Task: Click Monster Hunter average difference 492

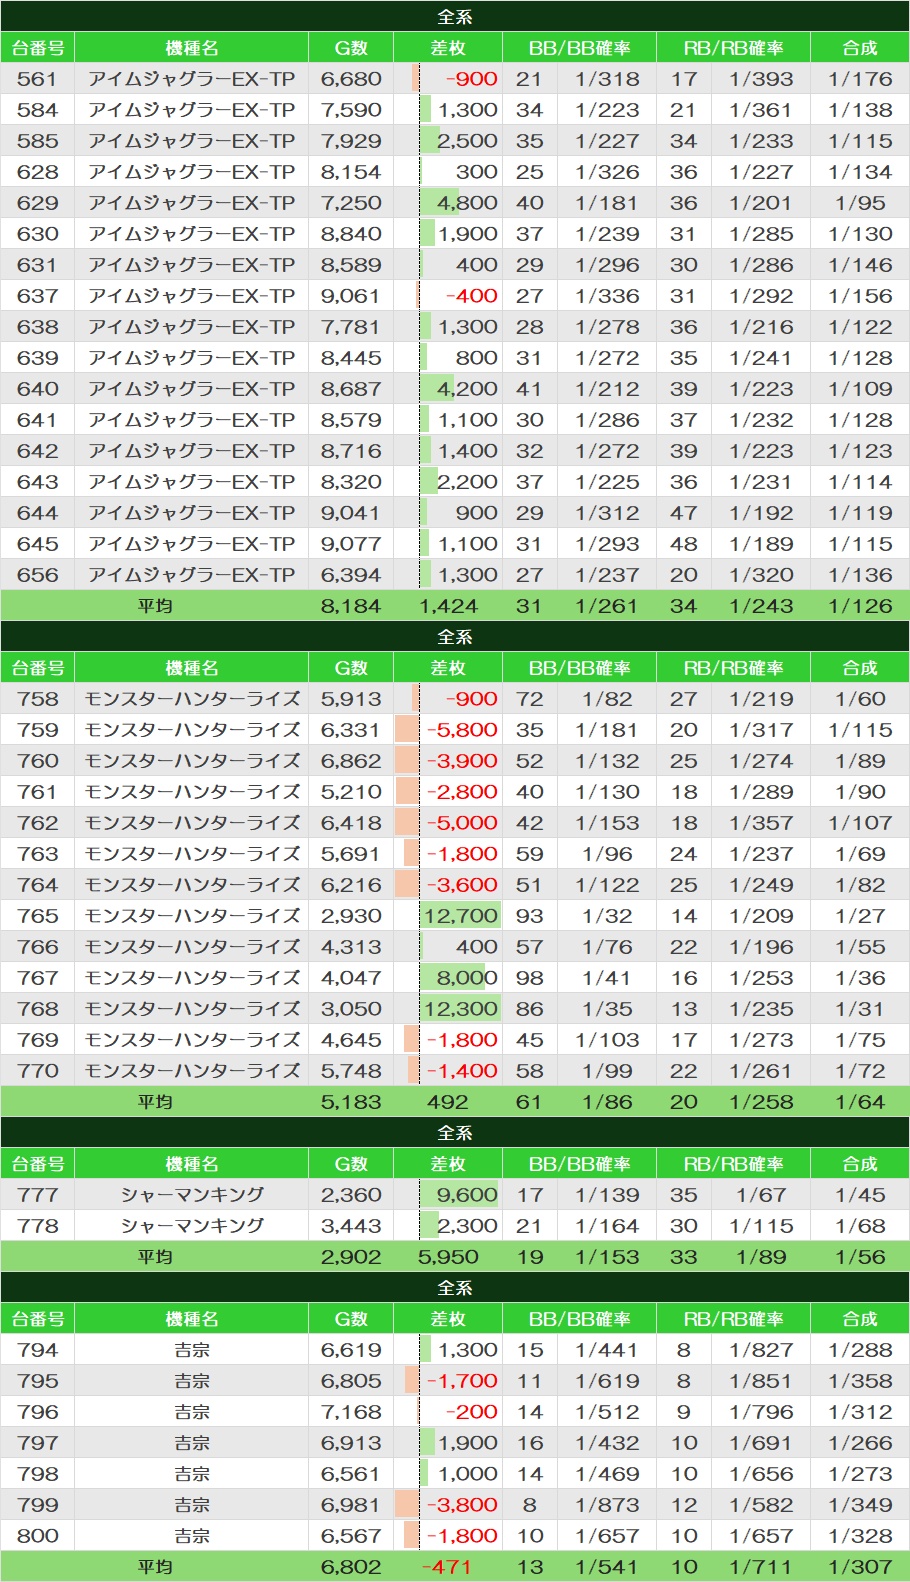Action: [x=447, y=1102]
